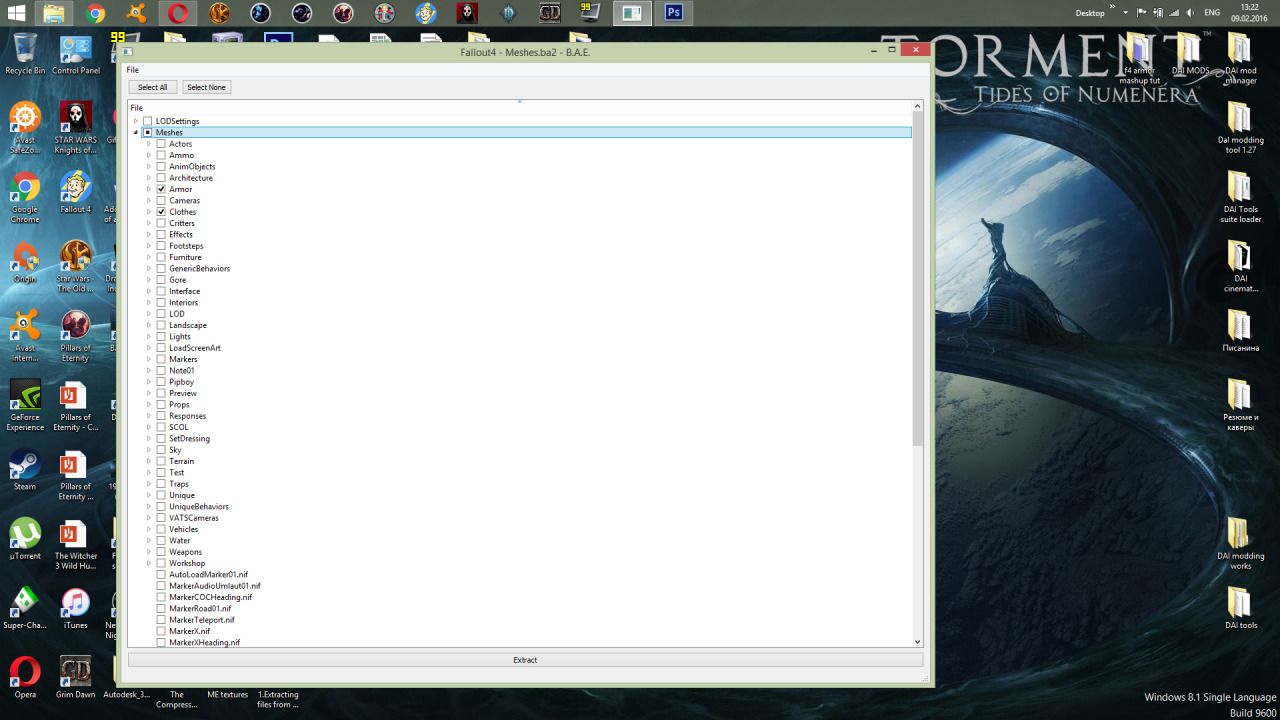Screen dimensions: 1280x720
Task: Click the Select None button
Action: point(206,87)
